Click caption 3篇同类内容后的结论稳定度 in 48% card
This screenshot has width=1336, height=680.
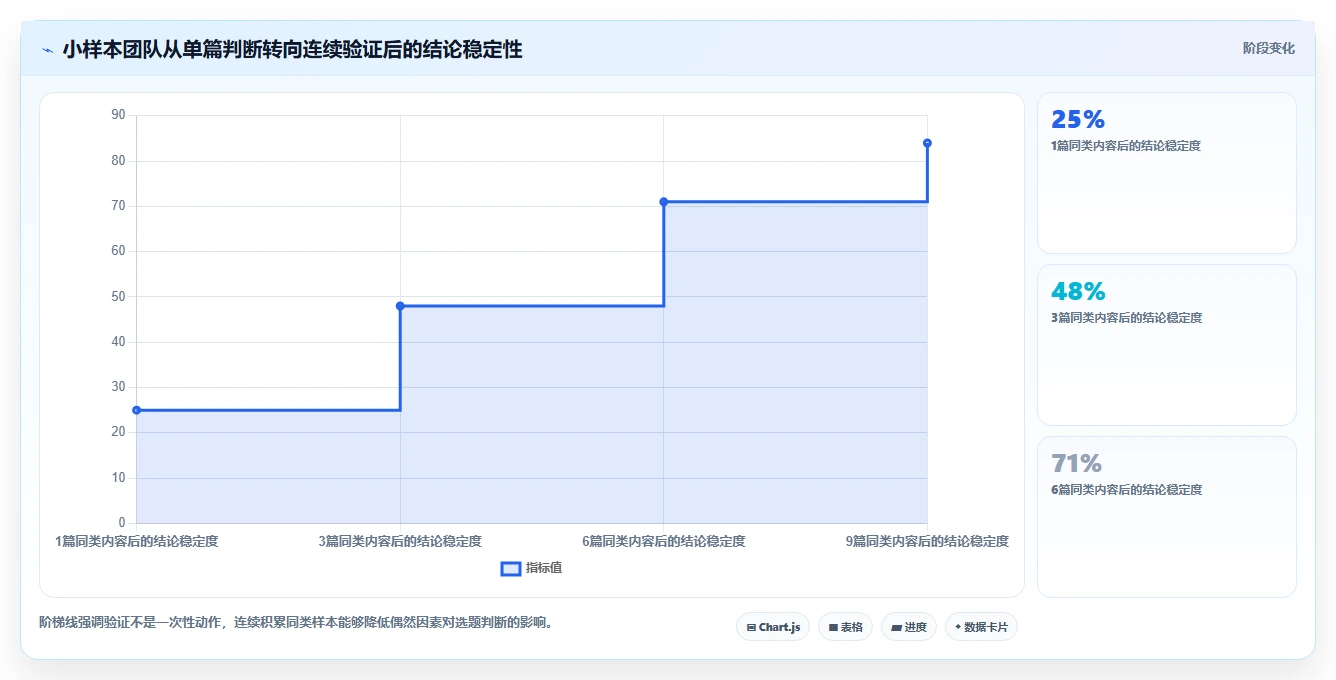[x=1126, y=318]
